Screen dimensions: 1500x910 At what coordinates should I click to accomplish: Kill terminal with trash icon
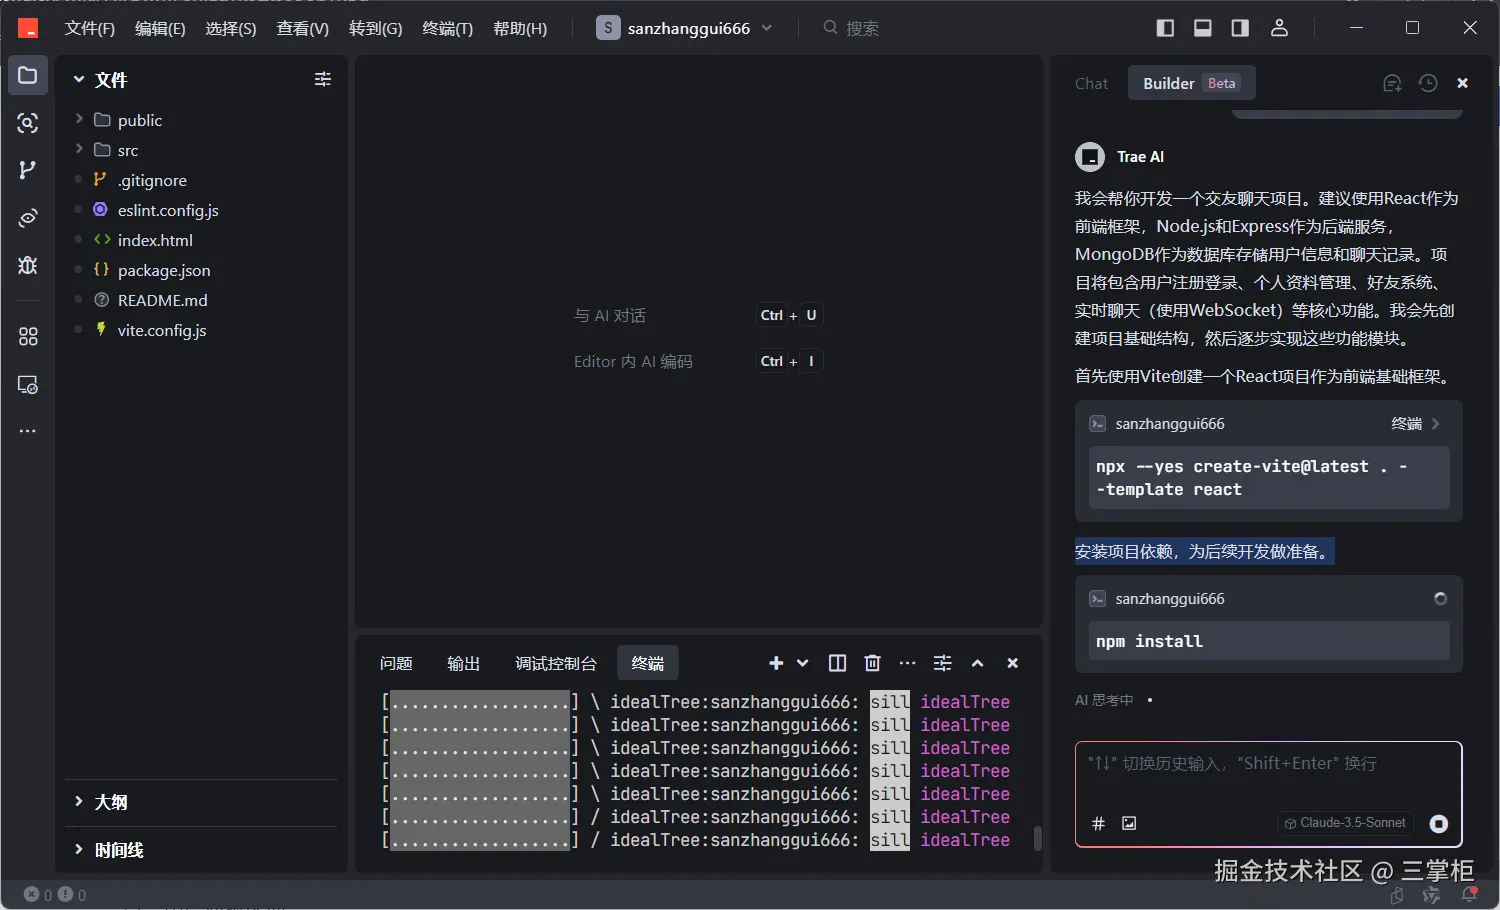point(872,663)
